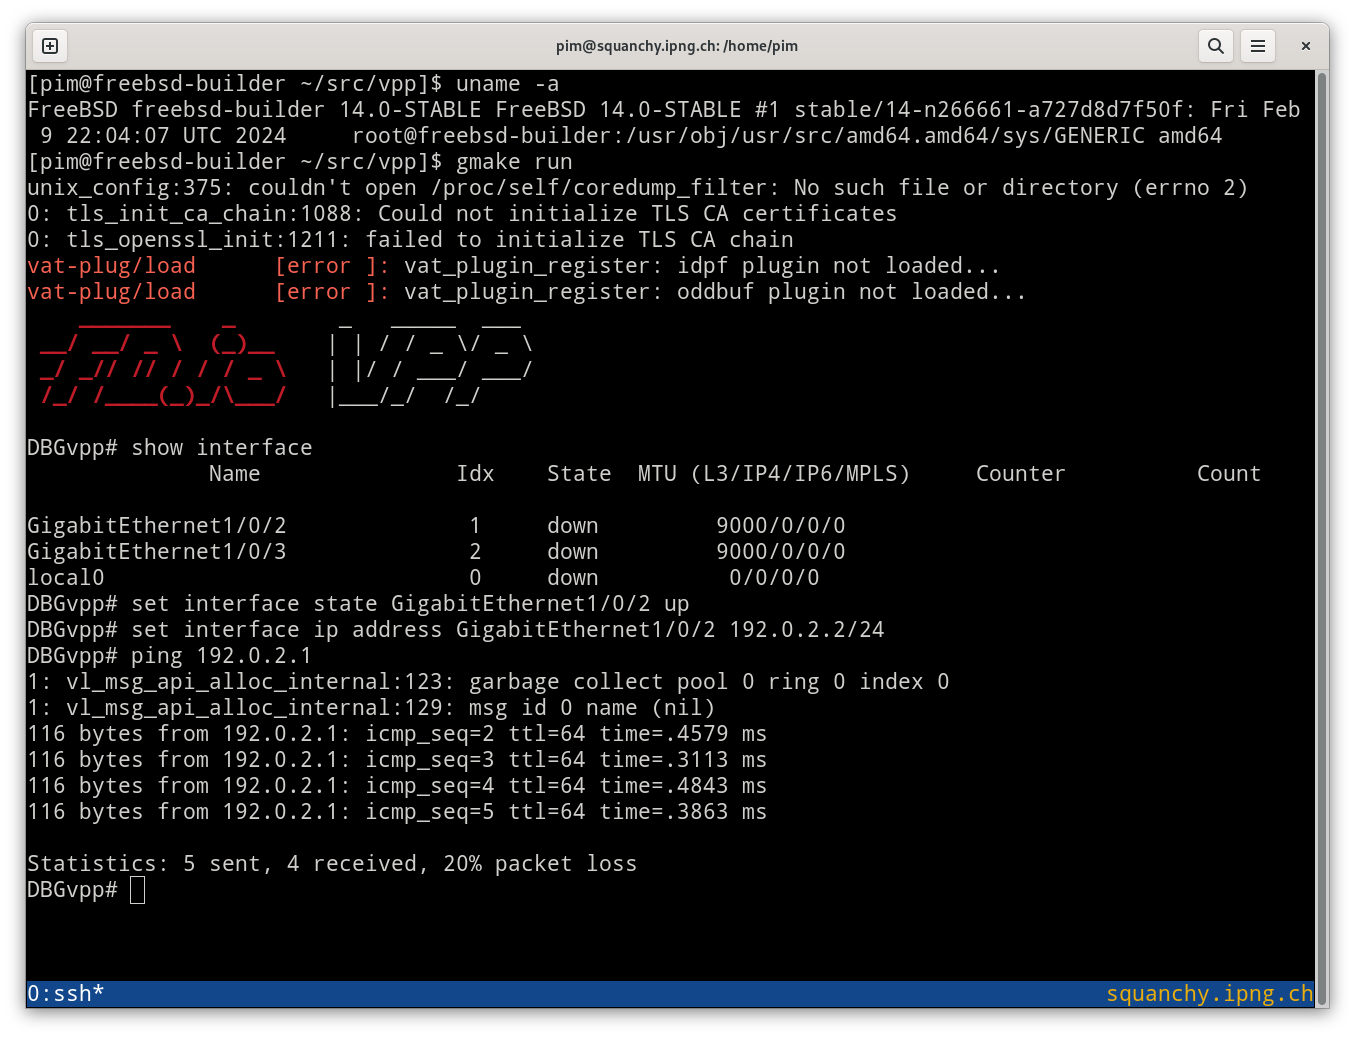
Task: Click the search magnifier icon
Action: [x=1216, y=46]
